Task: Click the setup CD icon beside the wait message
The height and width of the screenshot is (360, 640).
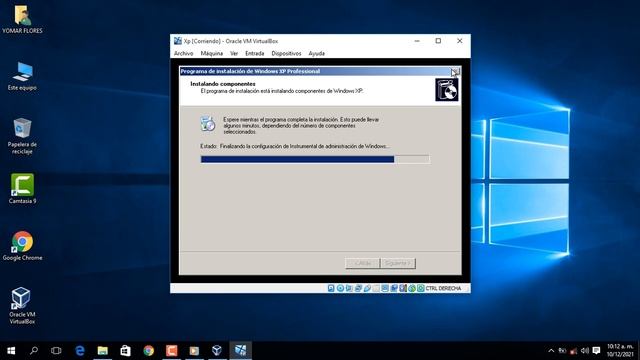Action: click(207, 124)
